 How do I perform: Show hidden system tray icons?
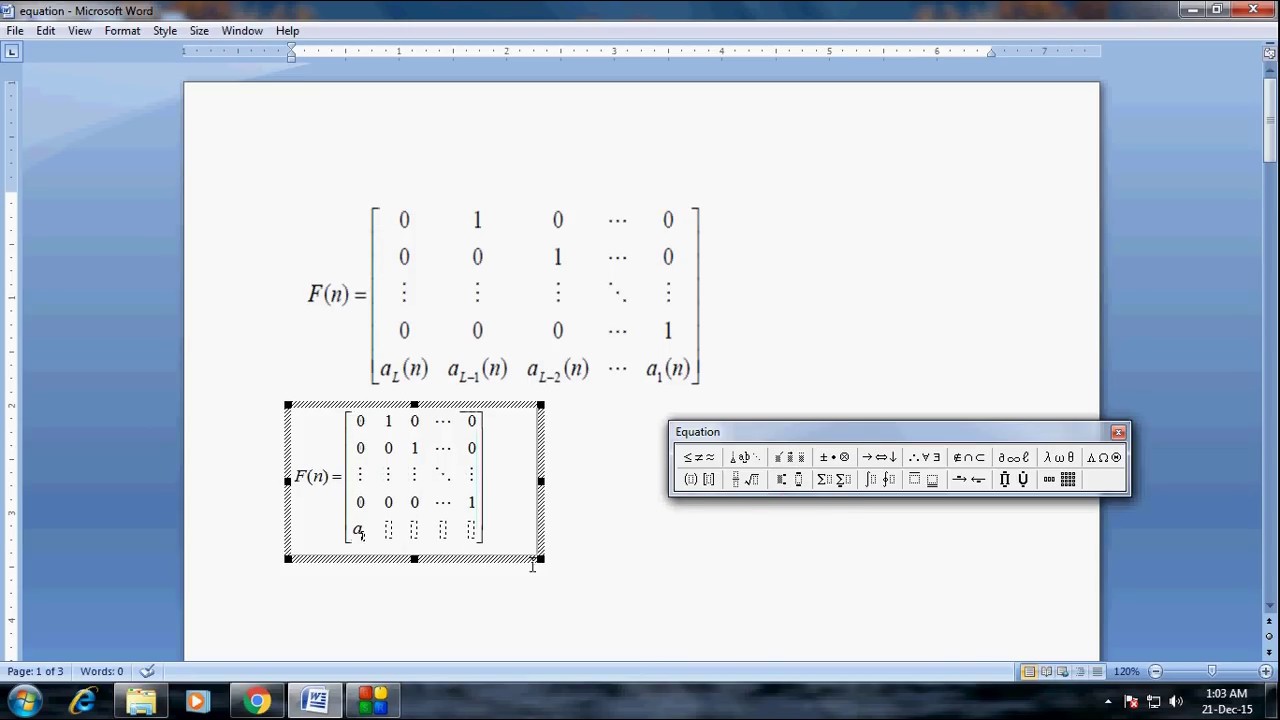pos(1108,702)
